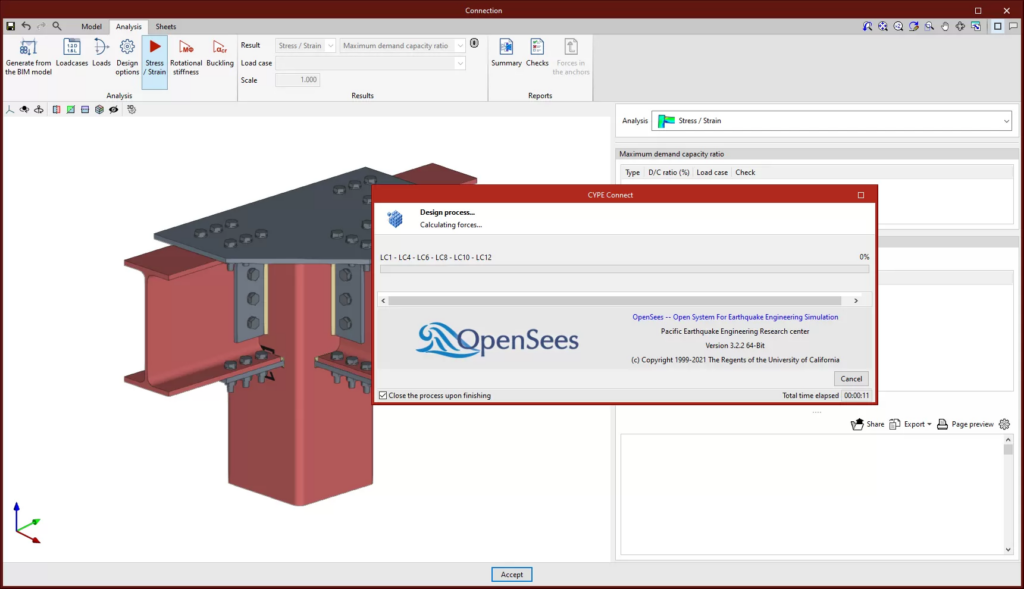The width and height of the screenshot is (1024, 589).
Task: Open the Result Stress / Strain combo box
Action: (305, 46)
